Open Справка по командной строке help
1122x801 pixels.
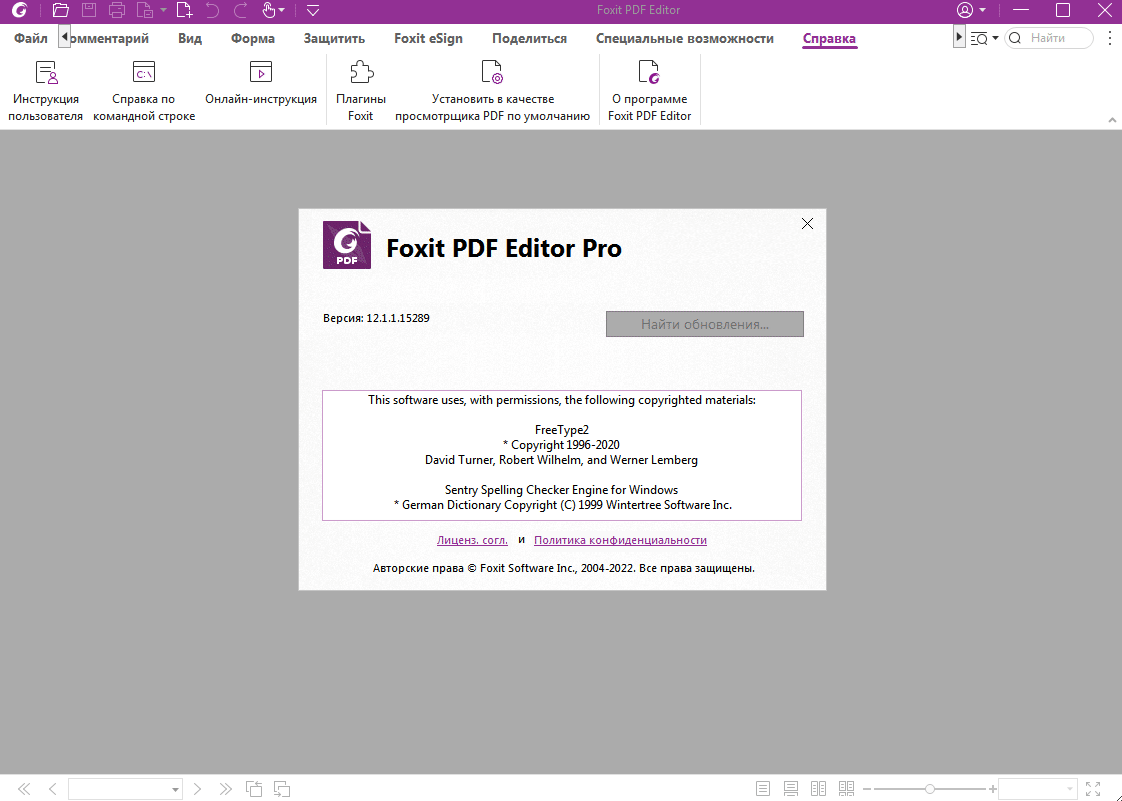point(144,91)
